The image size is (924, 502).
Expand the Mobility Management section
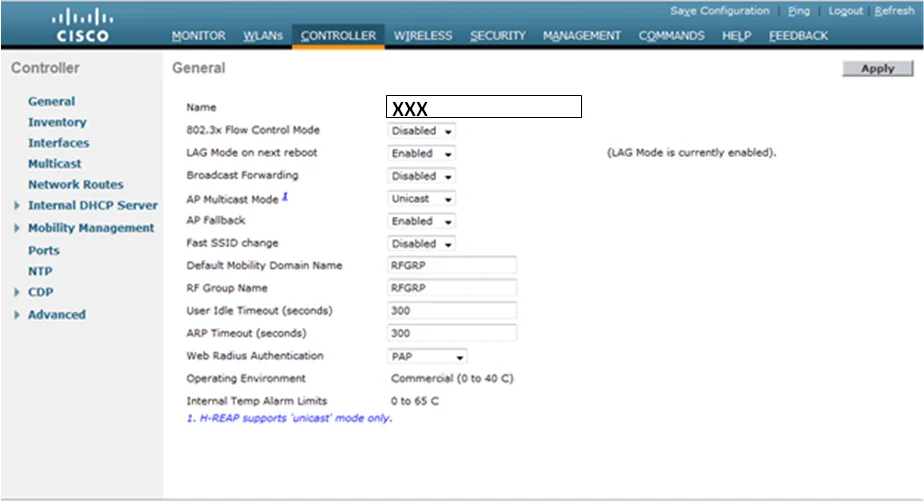click(18, 228)
